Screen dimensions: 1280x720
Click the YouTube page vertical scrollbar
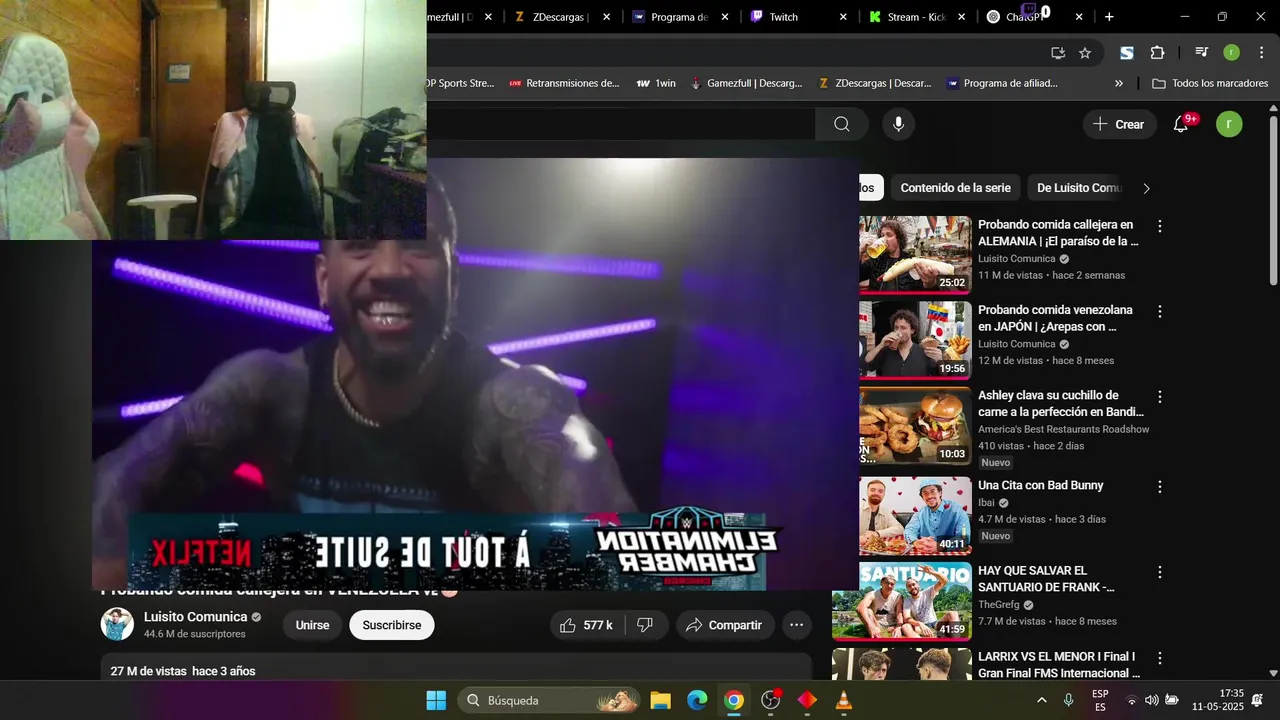[x=1273, y=200]
